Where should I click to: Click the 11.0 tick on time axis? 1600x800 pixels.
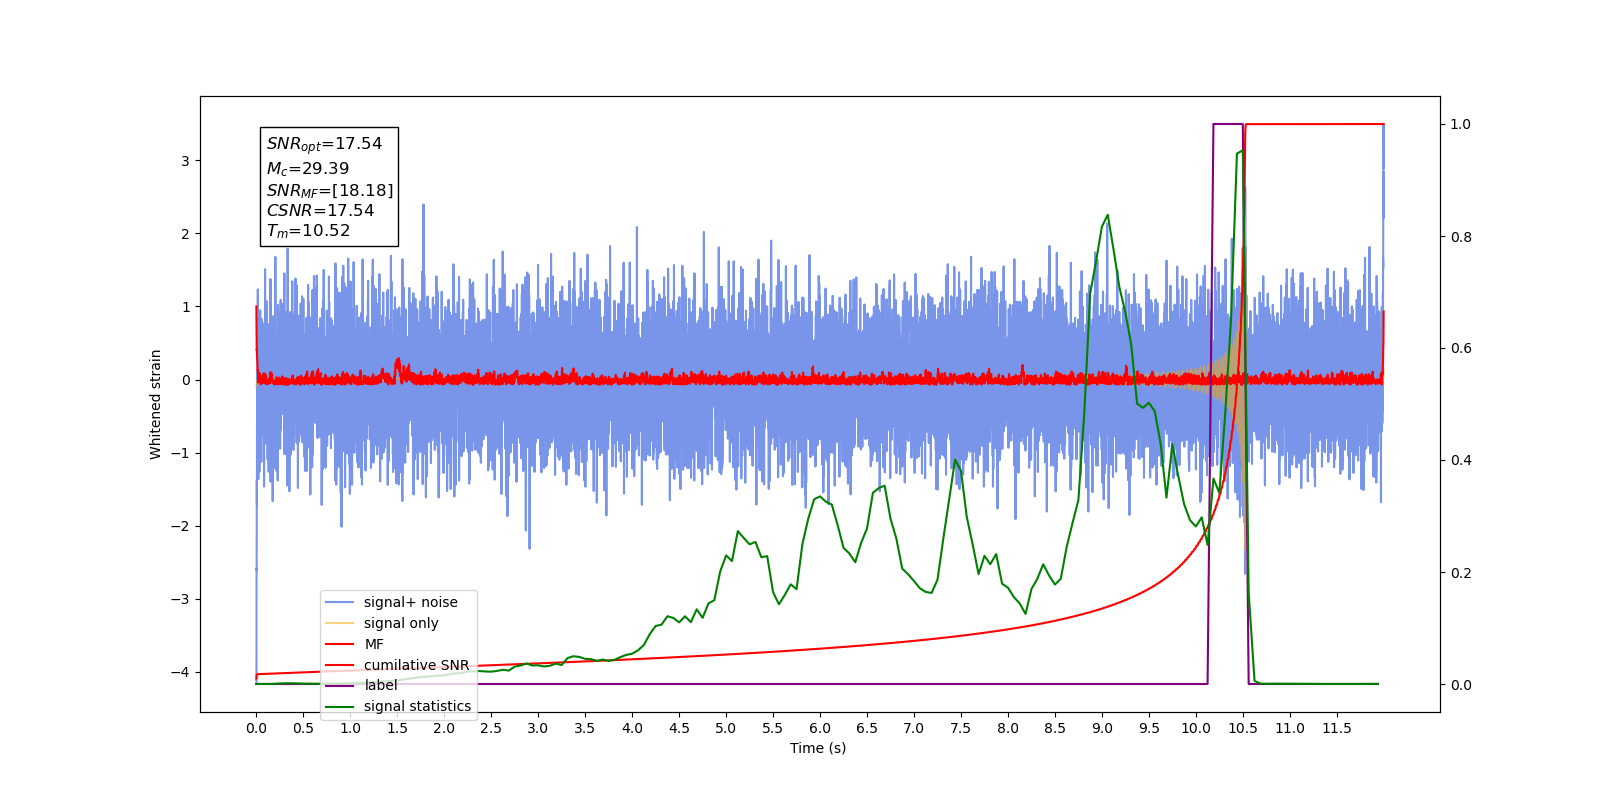click(1290, 728)
